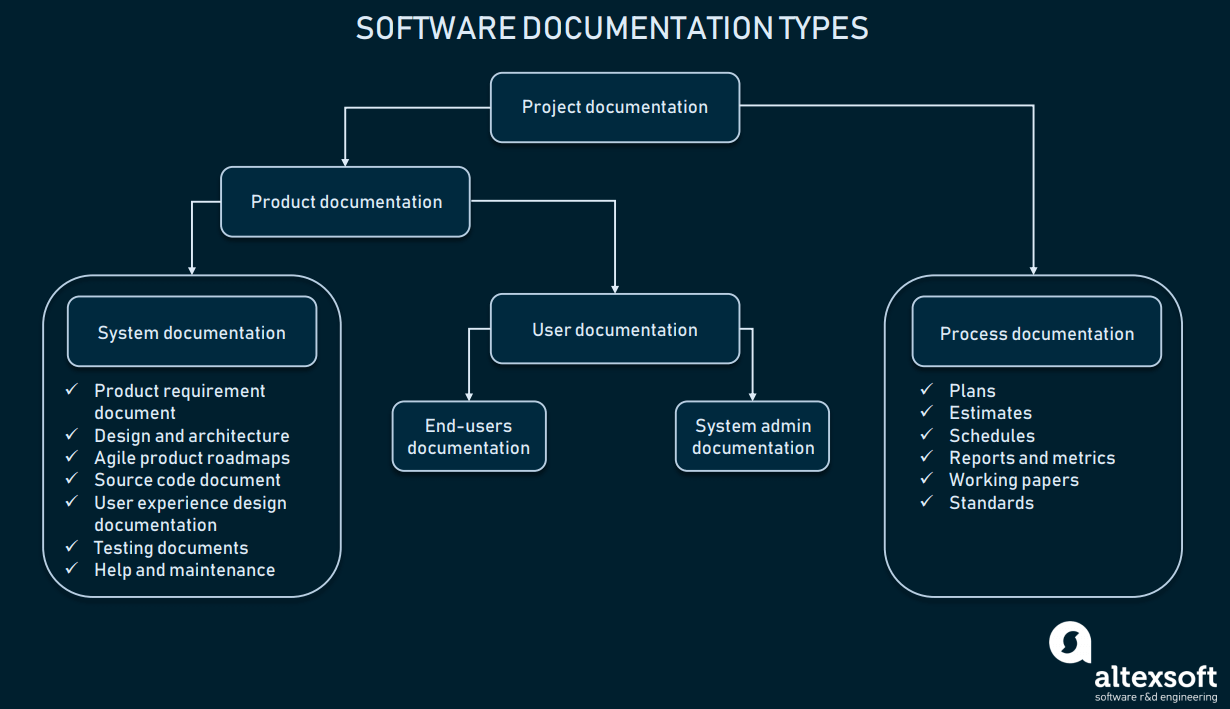Select the Testing documents item
Viewport: 1230px width, 709px height.
[x=170, y=548]
